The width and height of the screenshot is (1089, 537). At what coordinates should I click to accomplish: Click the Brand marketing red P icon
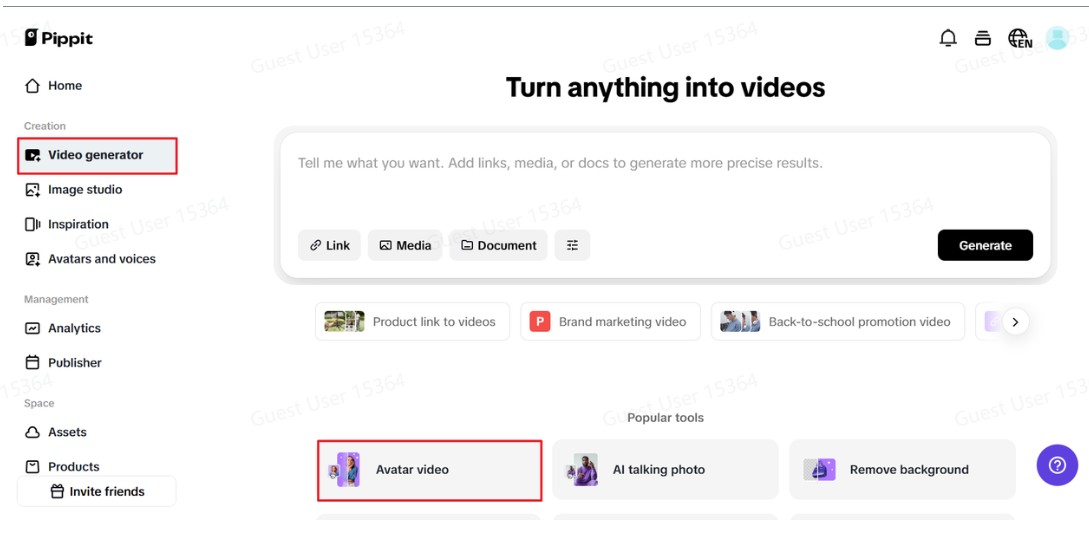[x=540, y=322]
